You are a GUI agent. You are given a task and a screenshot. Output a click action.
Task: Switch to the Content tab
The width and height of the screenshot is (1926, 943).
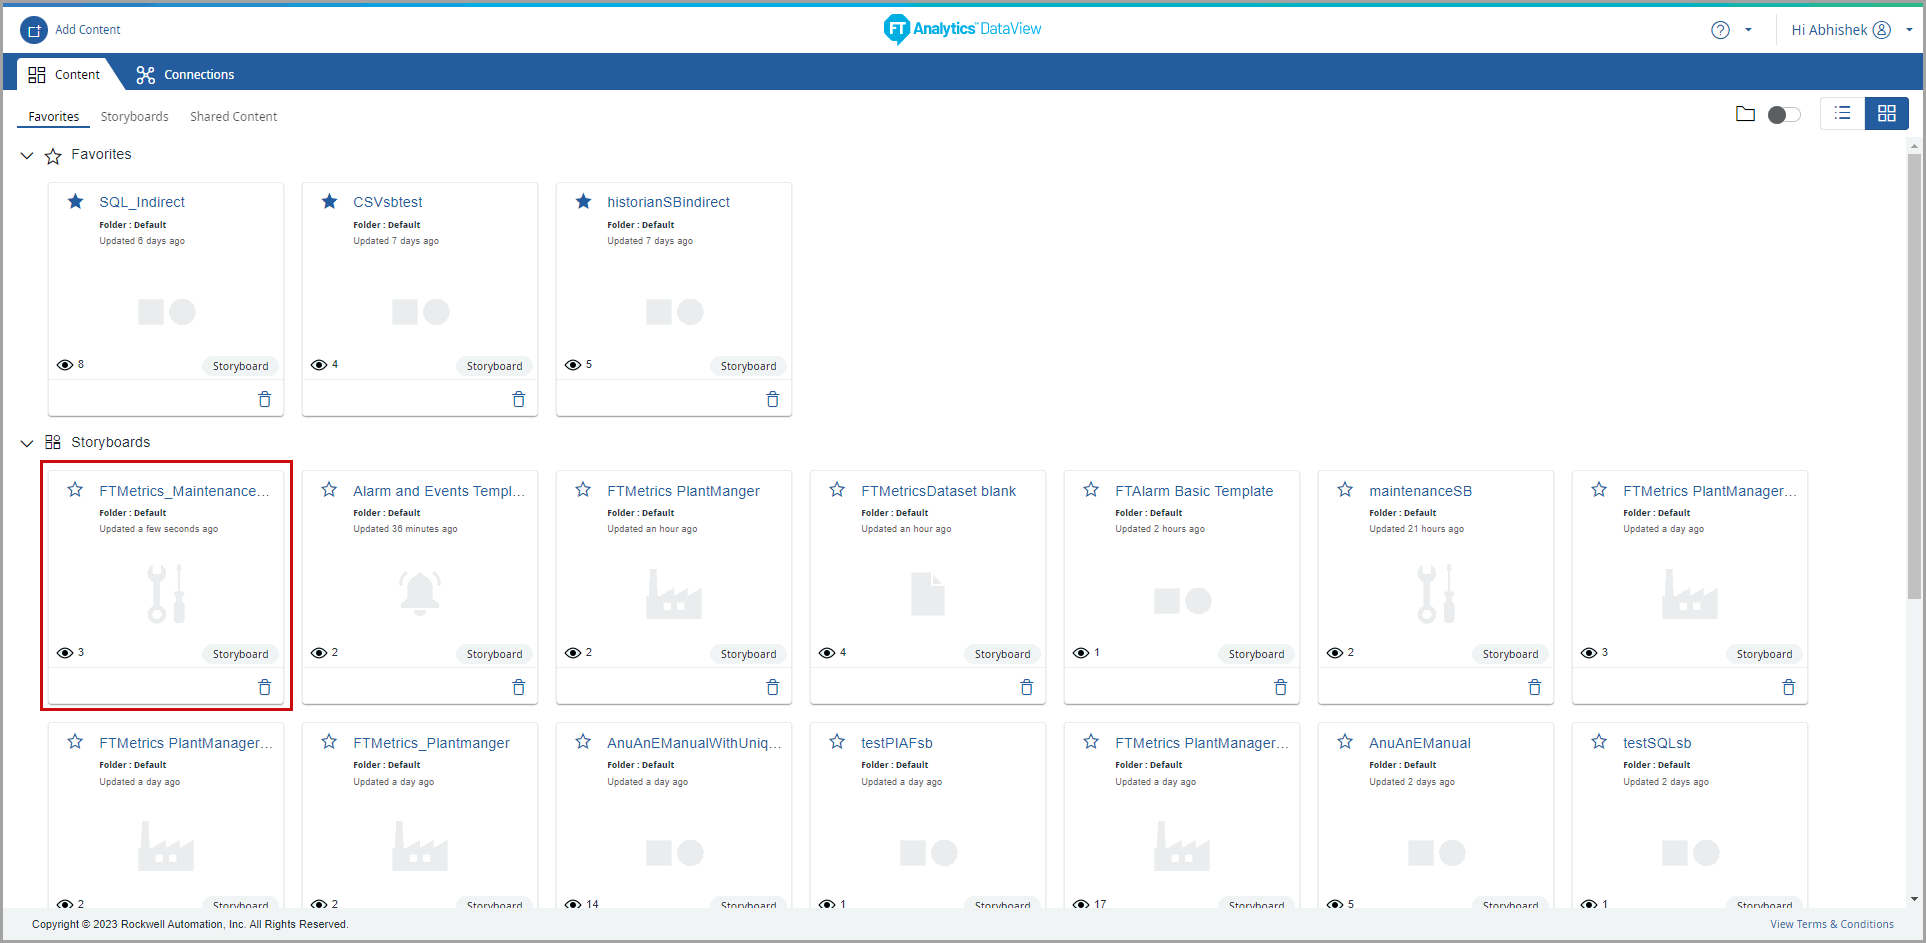(x=64, y=75)
